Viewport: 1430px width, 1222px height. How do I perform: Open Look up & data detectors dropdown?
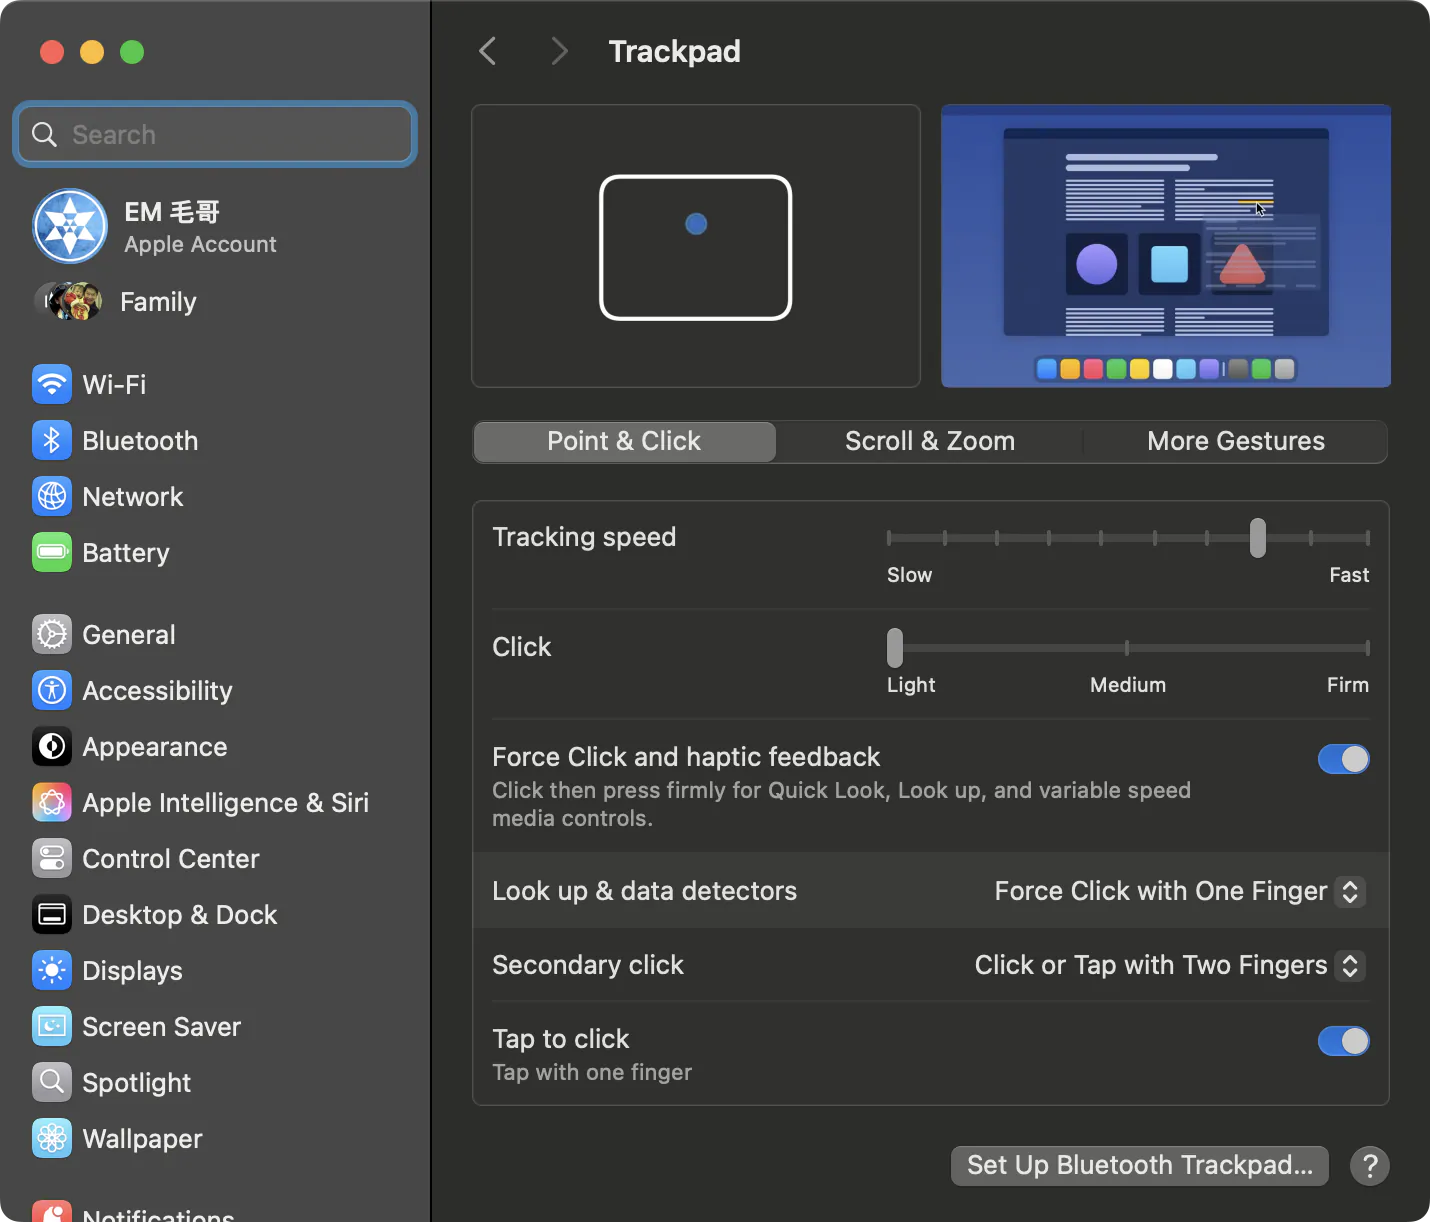point(1180,891)
